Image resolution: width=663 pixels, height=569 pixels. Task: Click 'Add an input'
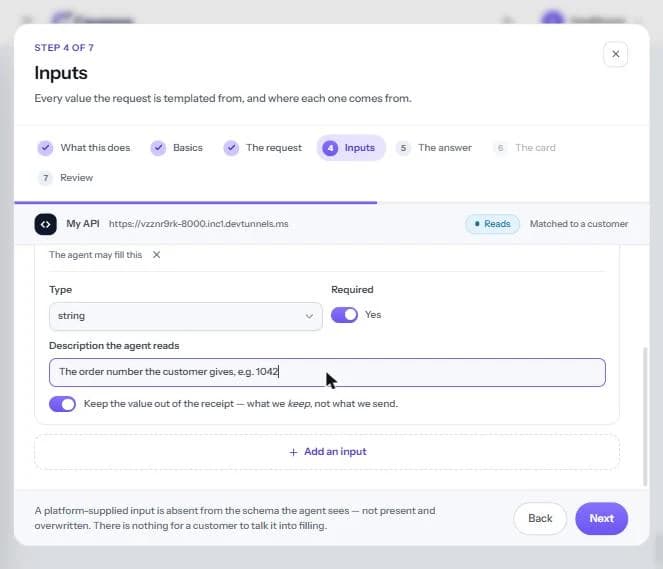(327, 452)
